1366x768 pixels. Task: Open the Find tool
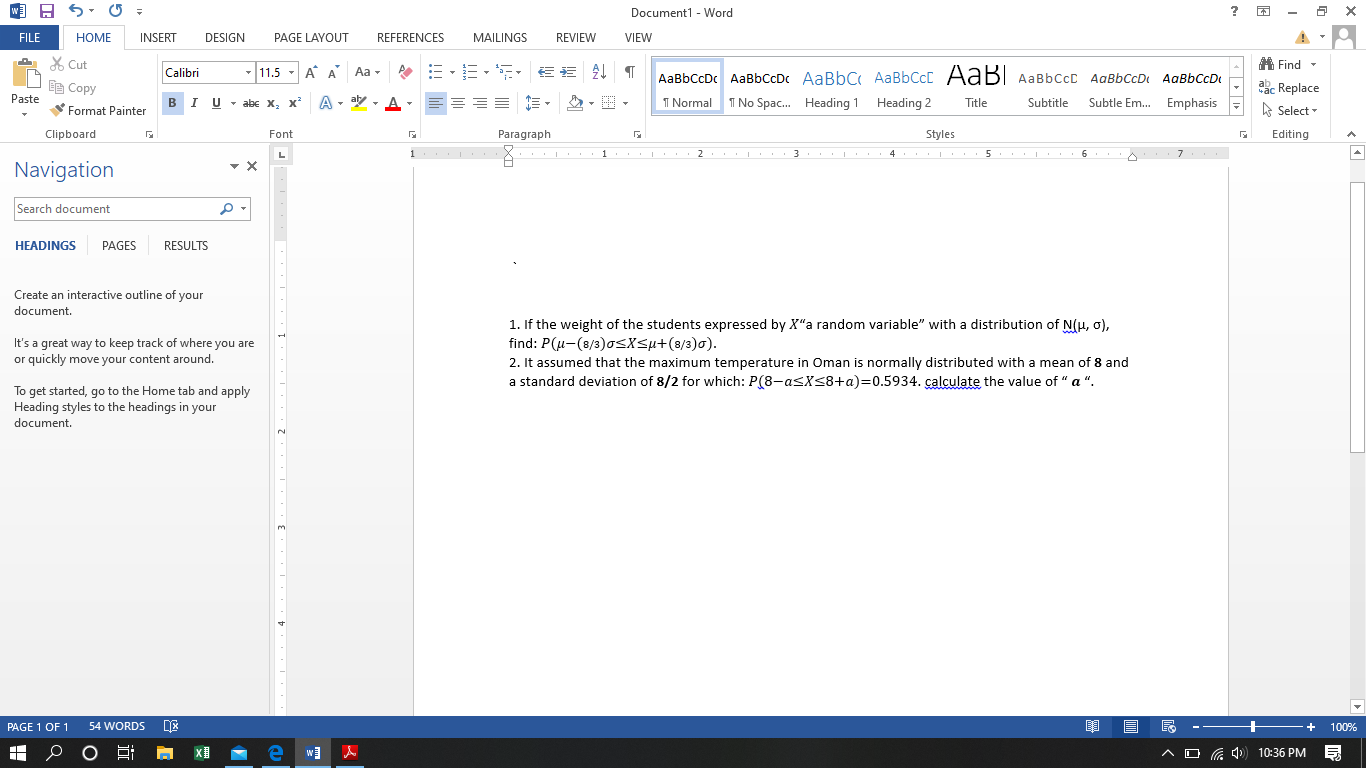pyautogui.click(x=1282, y=65)
